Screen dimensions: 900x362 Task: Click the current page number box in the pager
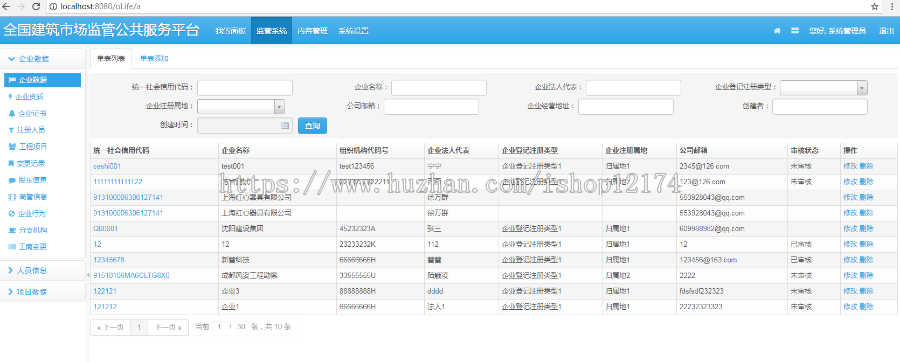[218, 326]
